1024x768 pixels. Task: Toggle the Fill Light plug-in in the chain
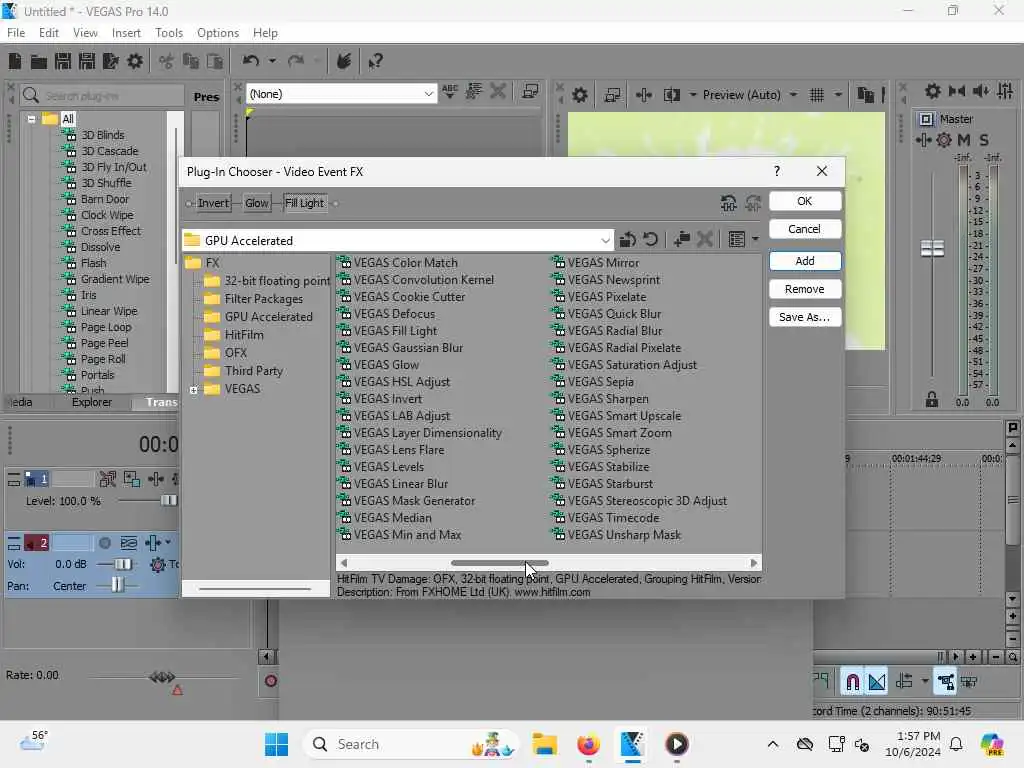pos(304,203)
